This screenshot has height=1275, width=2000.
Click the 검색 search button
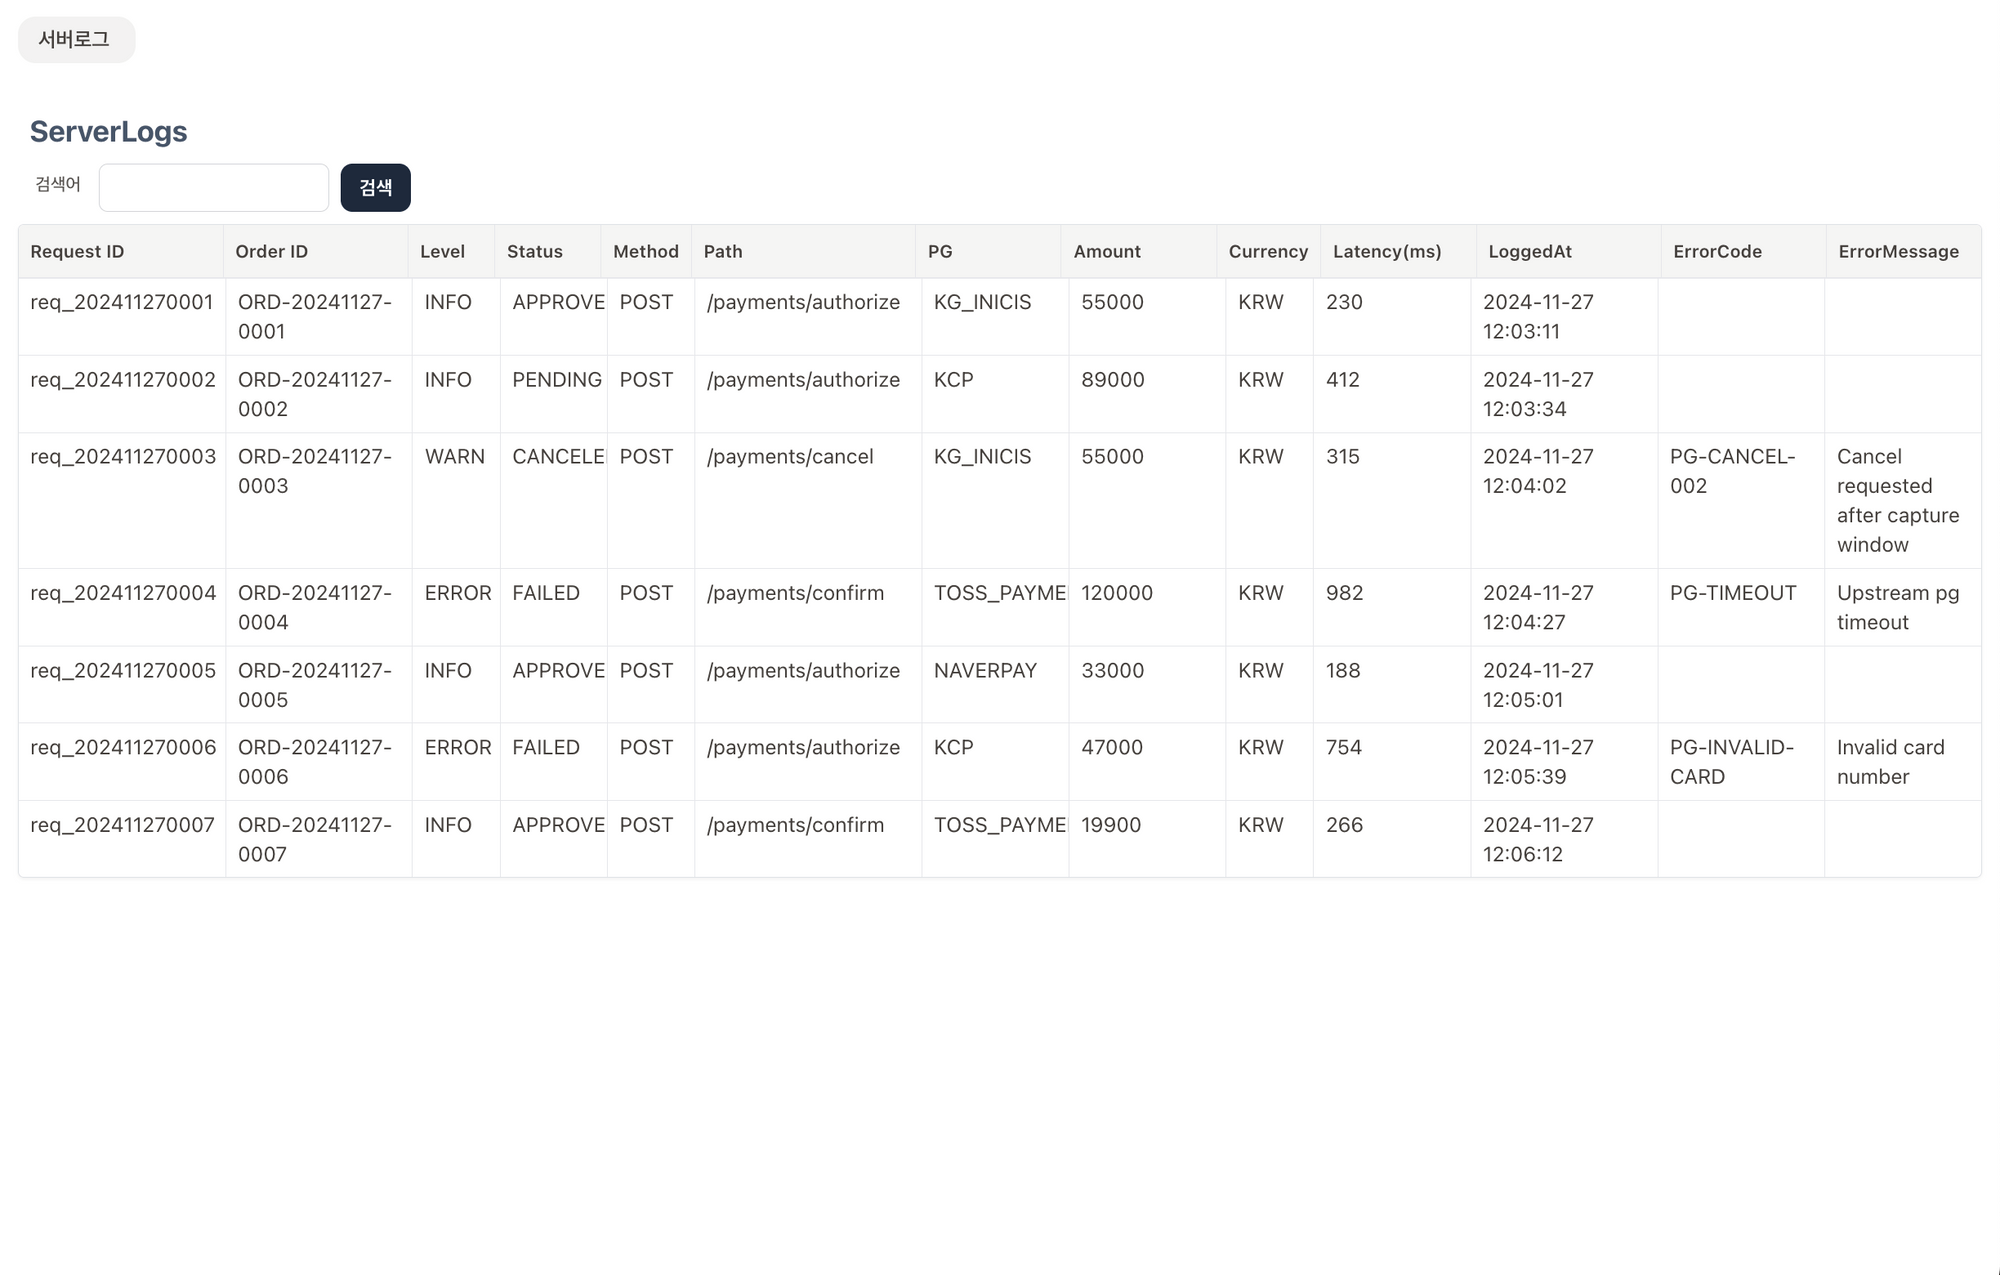(x=375, y=188)
